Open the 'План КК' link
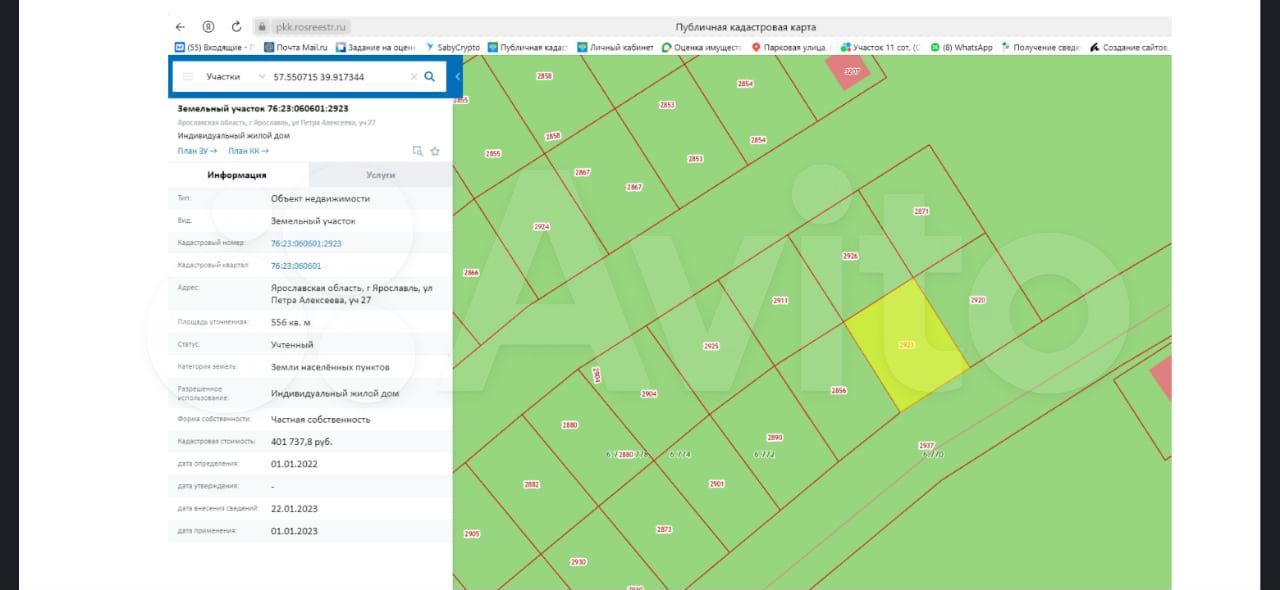Screen dimensions: 1280x590 click(248, 151)
